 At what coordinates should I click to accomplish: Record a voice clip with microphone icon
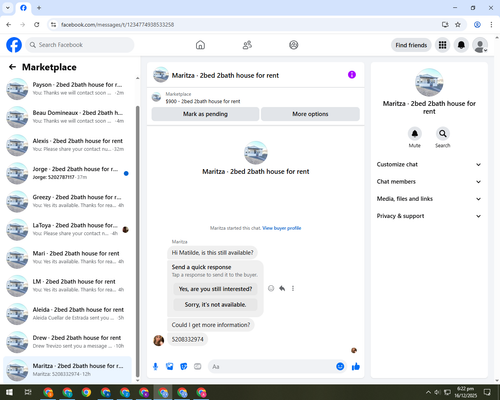pos(155,367)
